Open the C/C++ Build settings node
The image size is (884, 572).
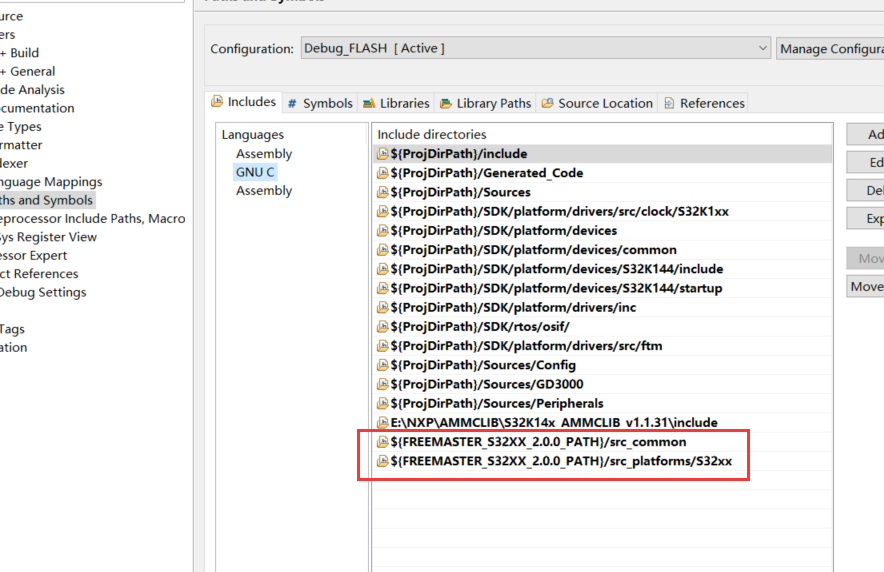20,52
